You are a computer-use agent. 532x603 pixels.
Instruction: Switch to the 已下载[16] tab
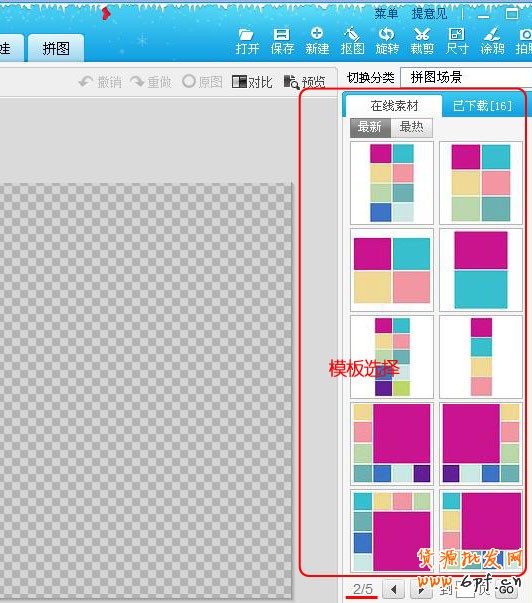[x=482, y=106]
